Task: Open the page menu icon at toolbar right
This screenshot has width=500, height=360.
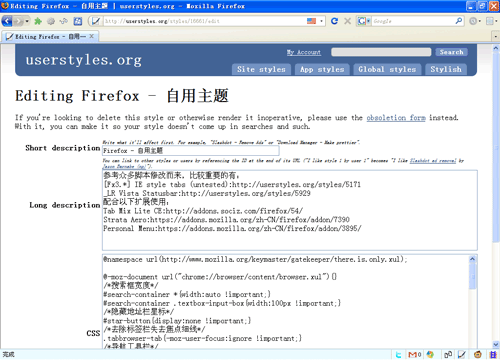Action: (x=491, y=21)
